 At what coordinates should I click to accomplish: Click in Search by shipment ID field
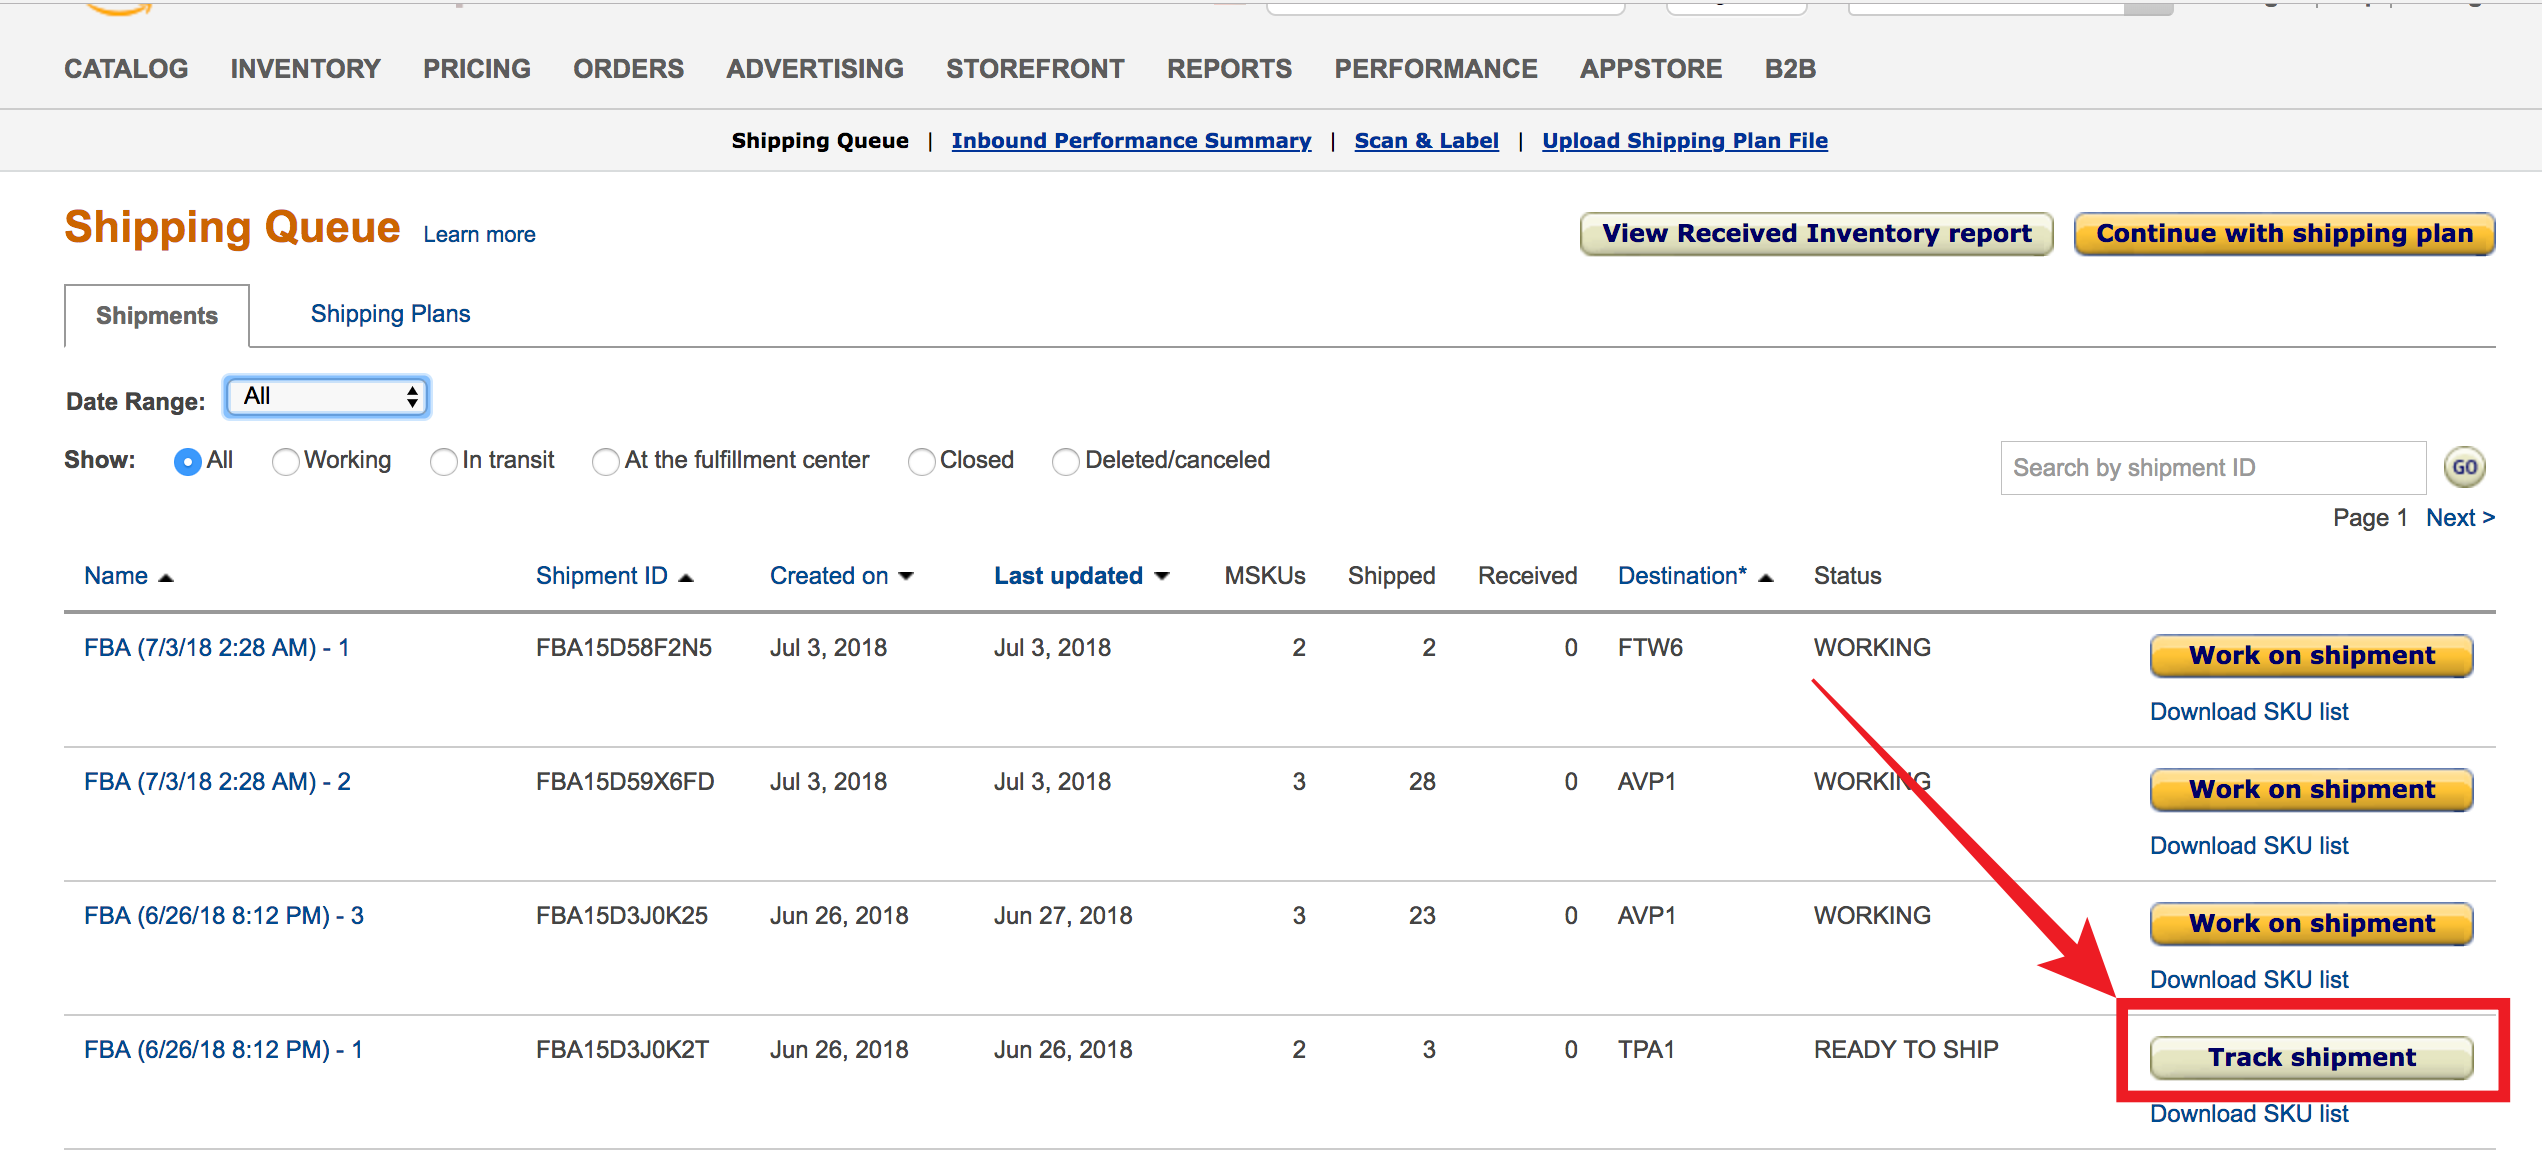click(2213, 468)
